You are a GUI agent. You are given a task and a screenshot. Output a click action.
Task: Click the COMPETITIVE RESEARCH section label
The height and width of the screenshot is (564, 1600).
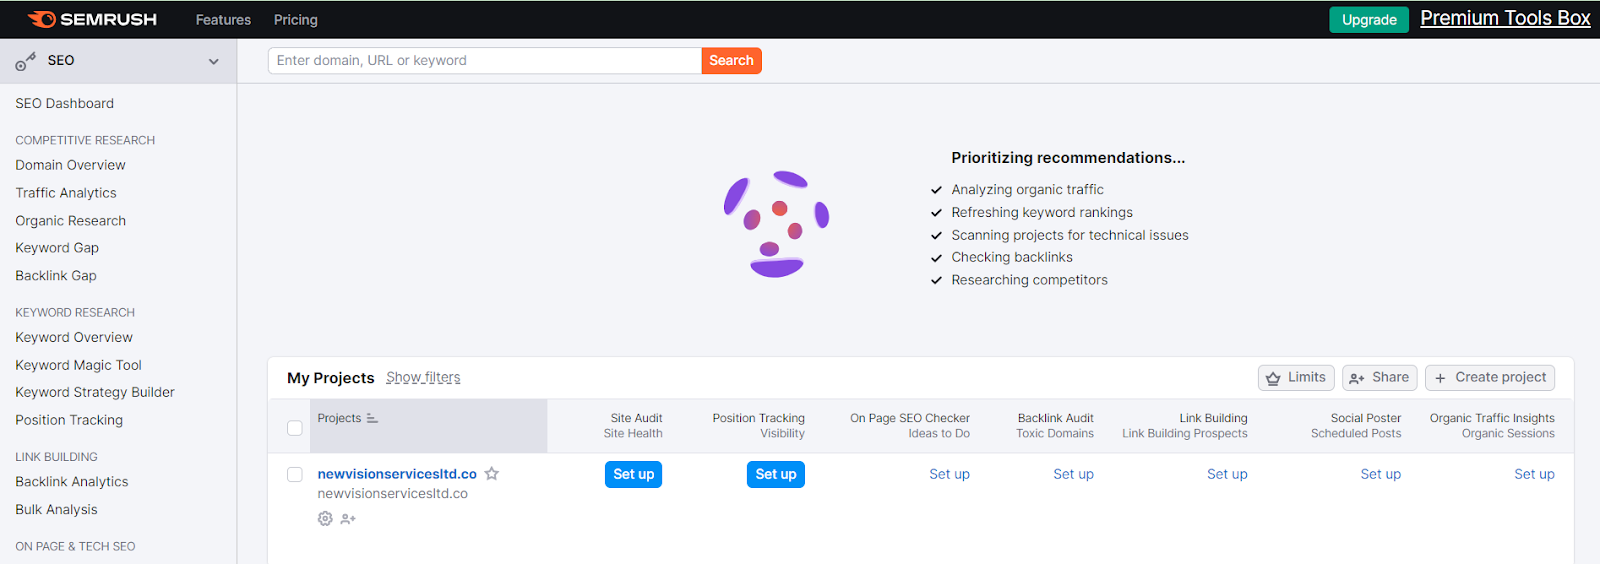click(85, 141)
